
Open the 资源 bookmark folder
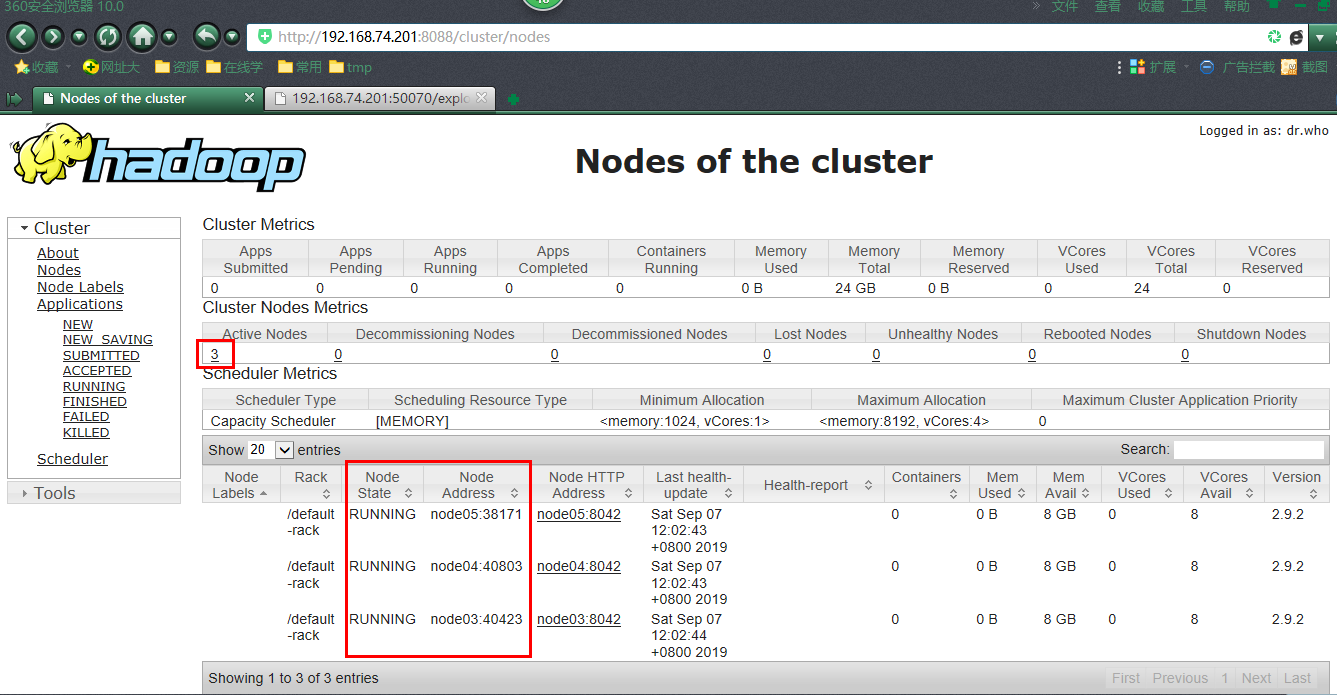pyautogui.click(x=176, y=67)
